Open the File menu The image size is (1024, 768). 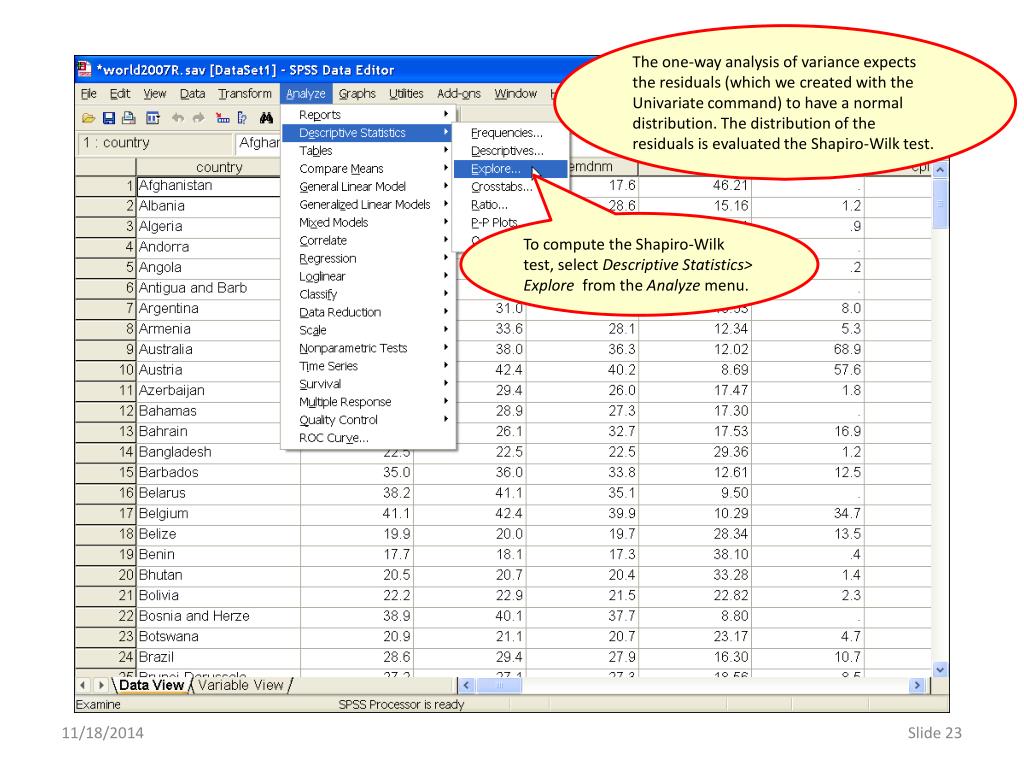click(x=88, y=93)
